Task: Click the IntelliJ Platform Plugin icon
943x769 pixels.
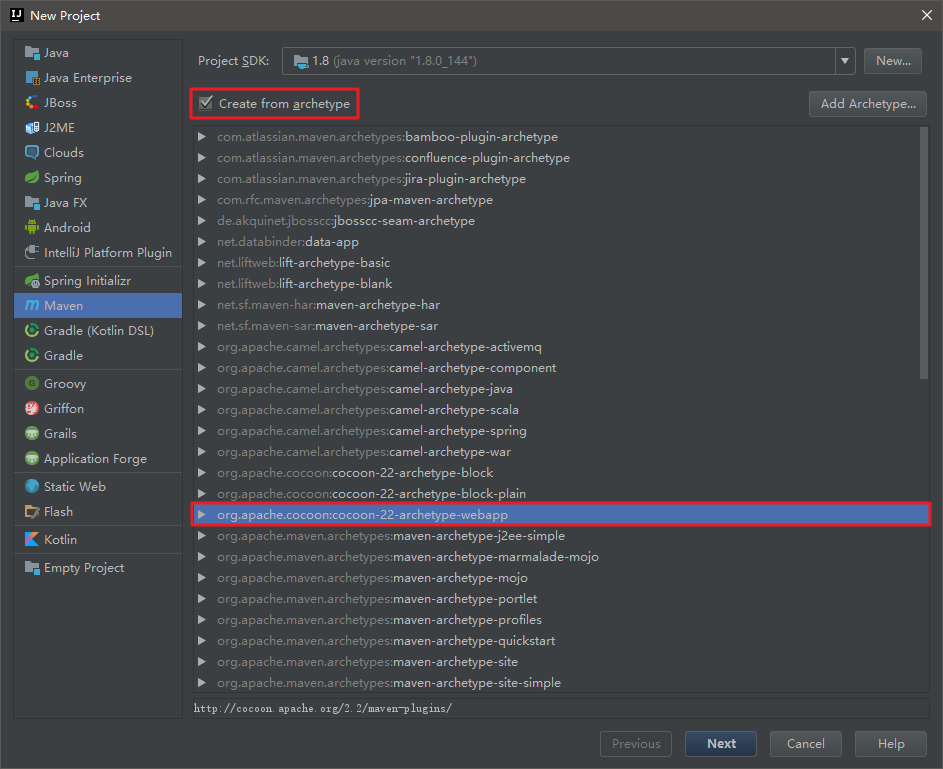Action: point(32,253)
